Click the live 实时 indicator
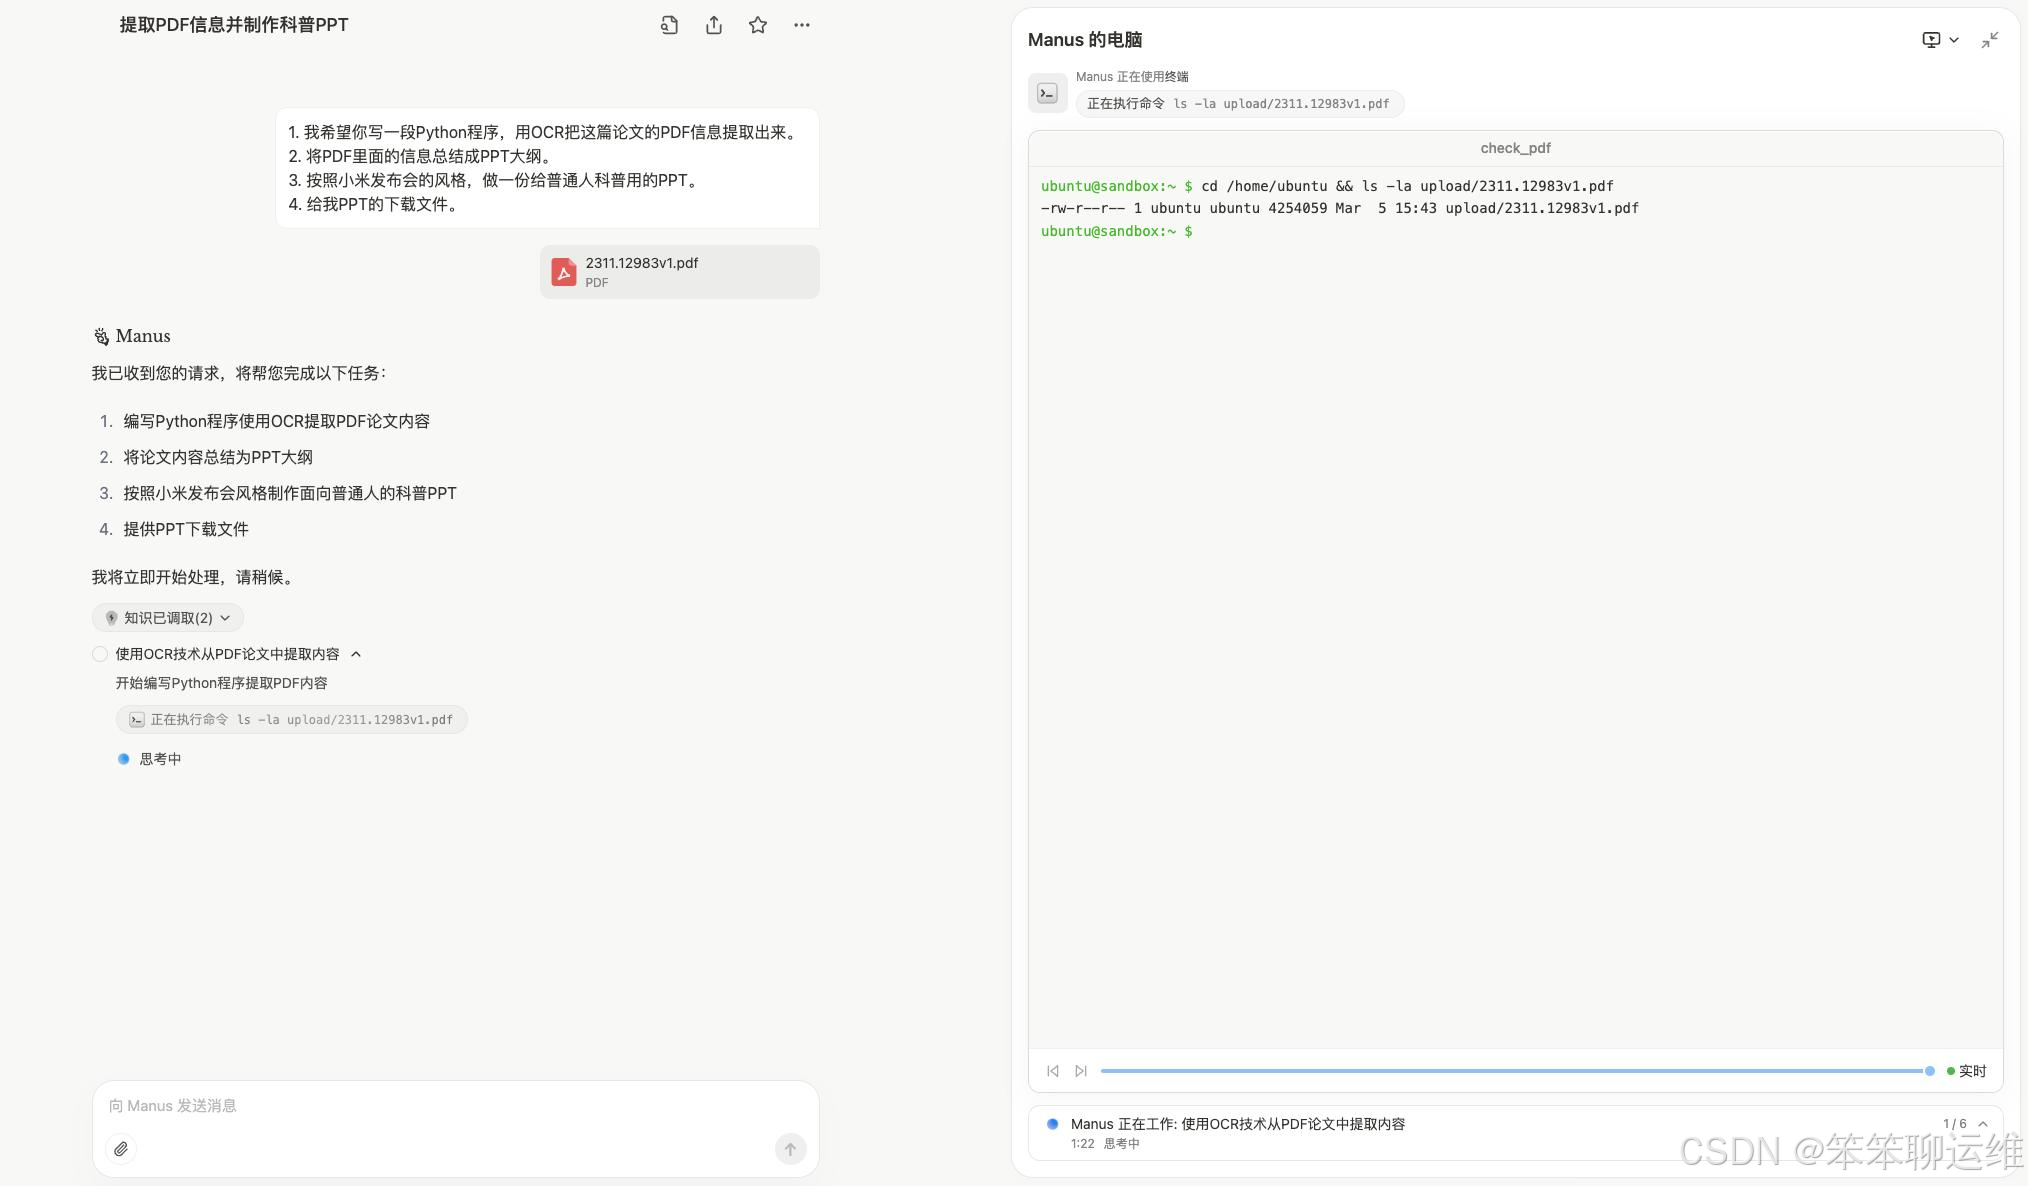 (x=1966, y=1071)
